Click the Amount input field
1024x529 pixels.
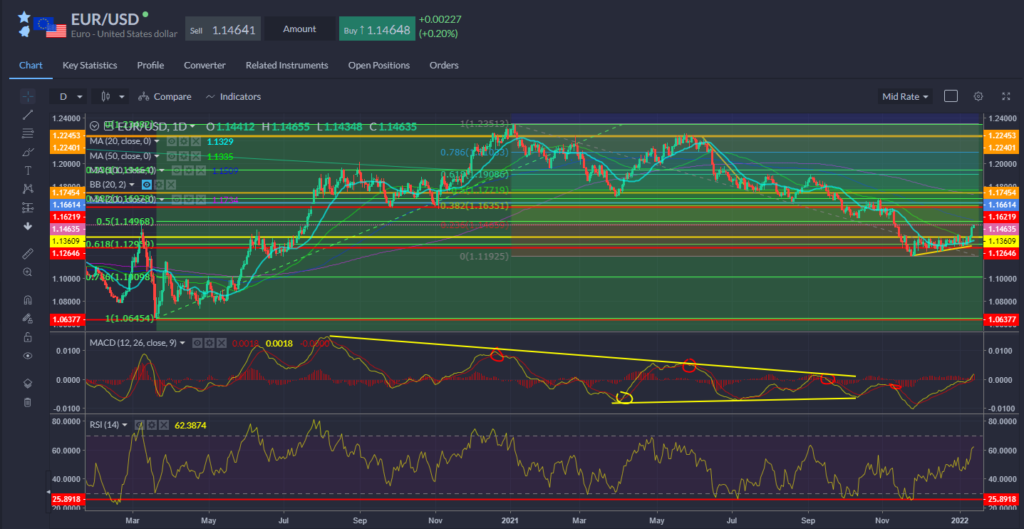(x=299, y=30)
